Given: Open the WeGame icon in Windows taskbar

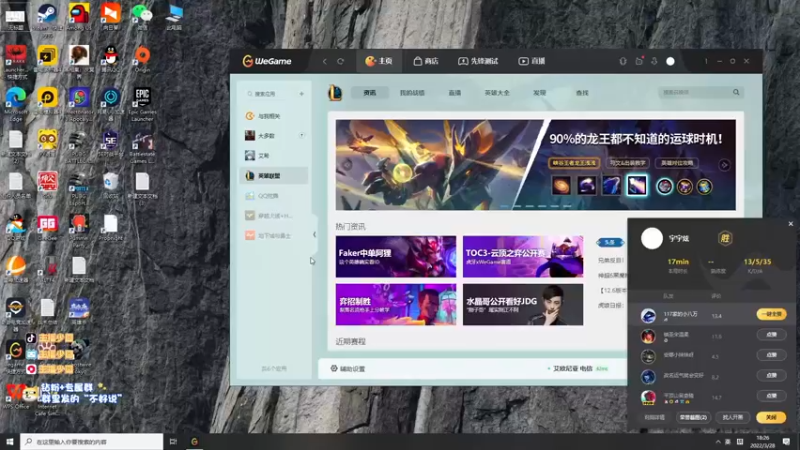Looking at the screenshot, I should (x=194, y=442).
